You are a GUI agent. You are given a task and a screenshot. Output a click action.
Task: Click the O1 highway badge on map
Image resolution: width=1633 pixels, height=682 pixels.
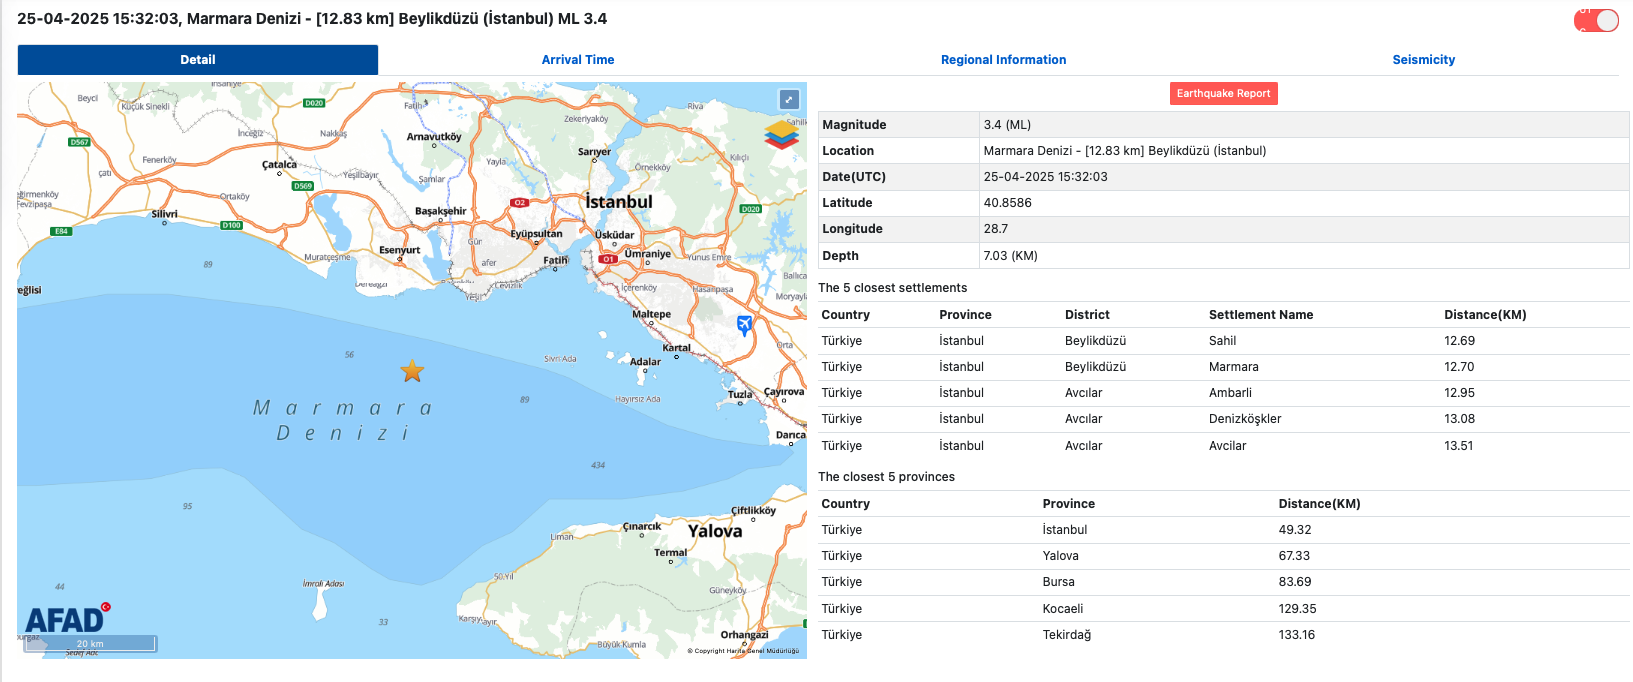pos(607,259)
